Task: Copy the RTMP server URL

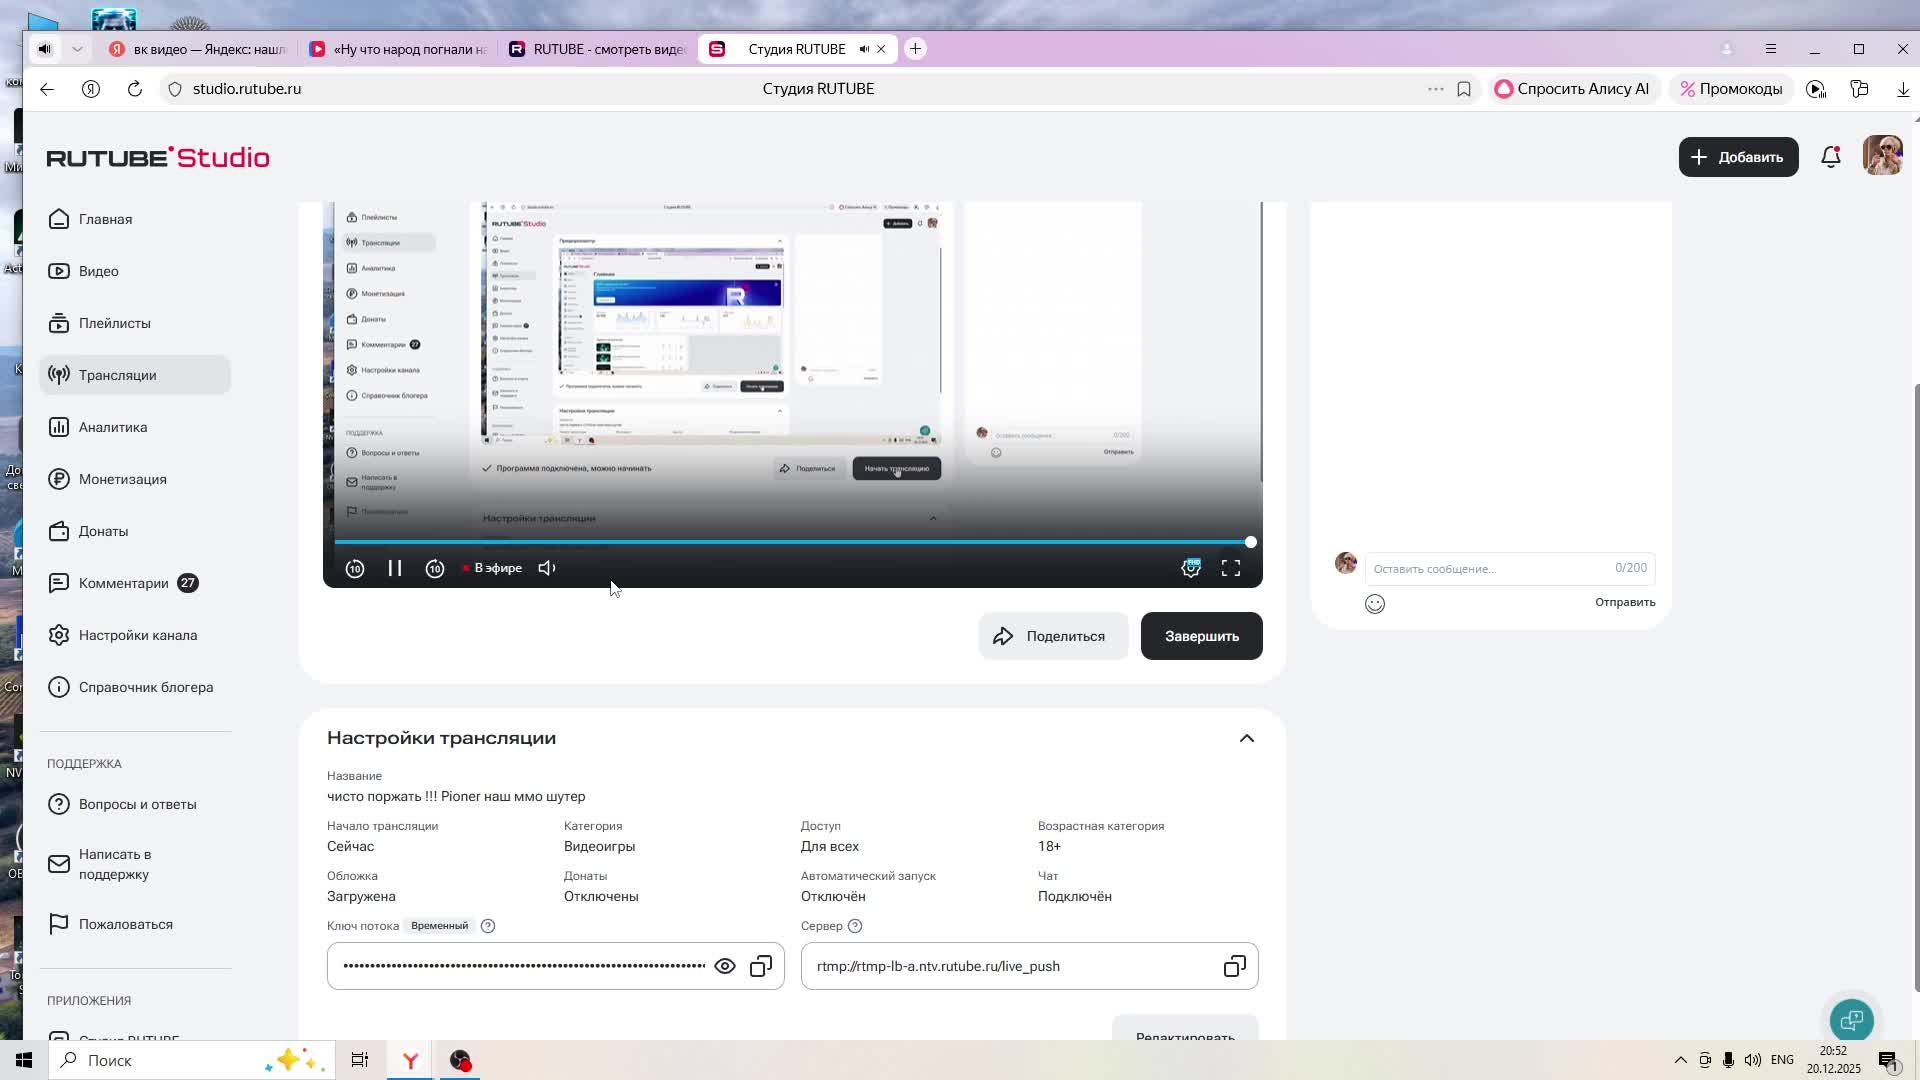Action: (x=1235, y=966)
